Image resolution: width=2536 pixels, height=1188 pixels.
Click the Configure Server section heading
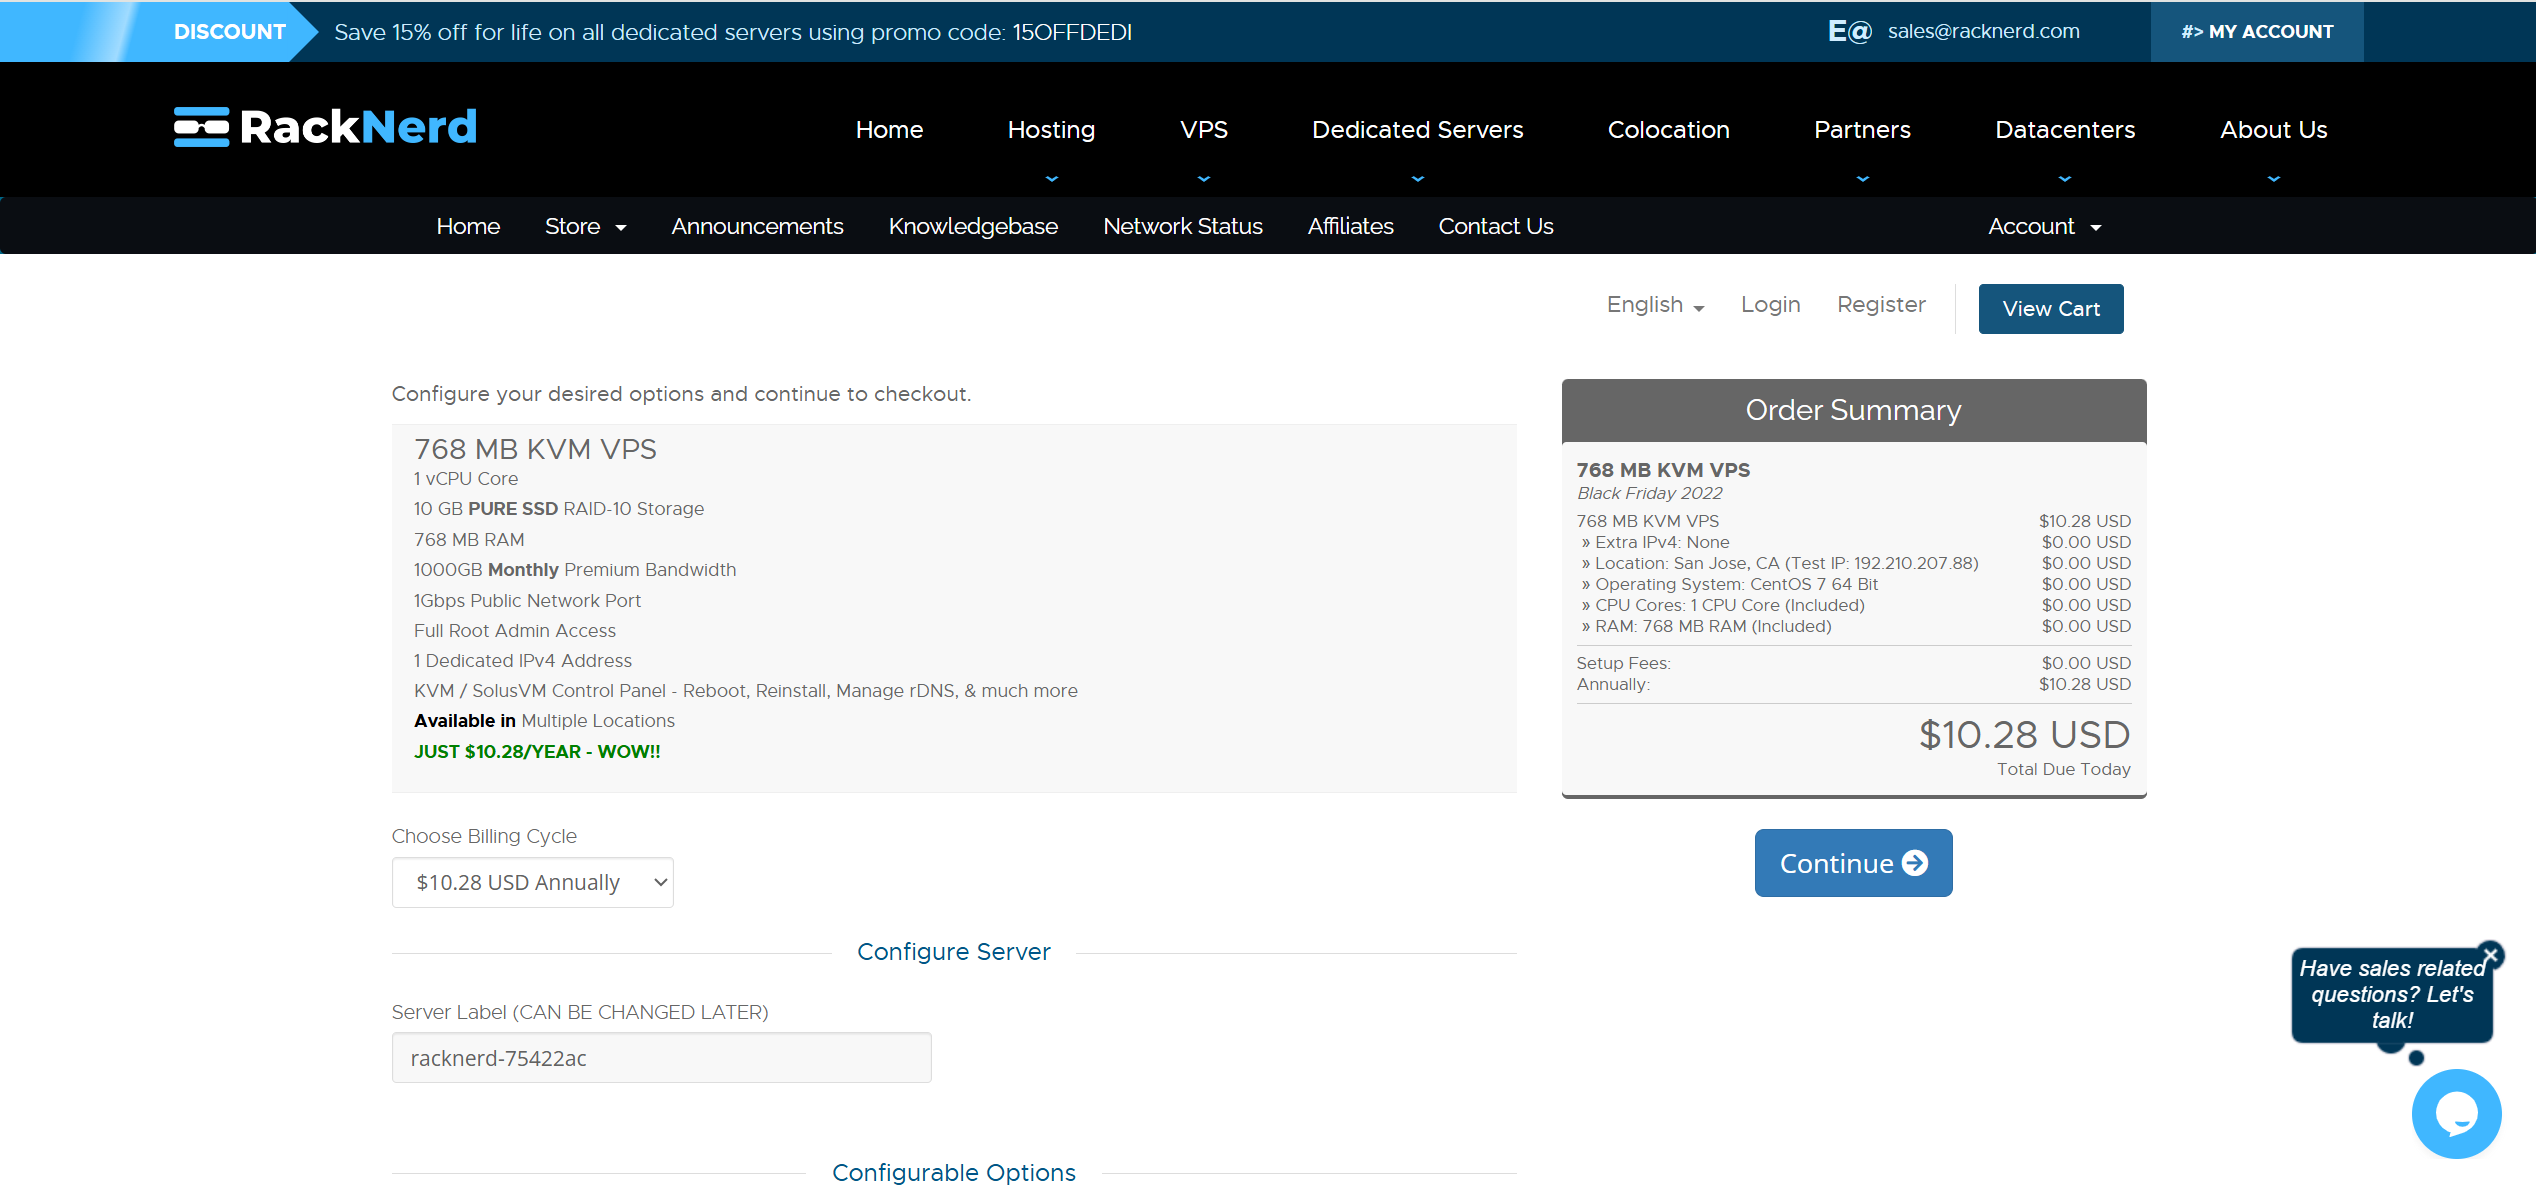pos(953,952)
